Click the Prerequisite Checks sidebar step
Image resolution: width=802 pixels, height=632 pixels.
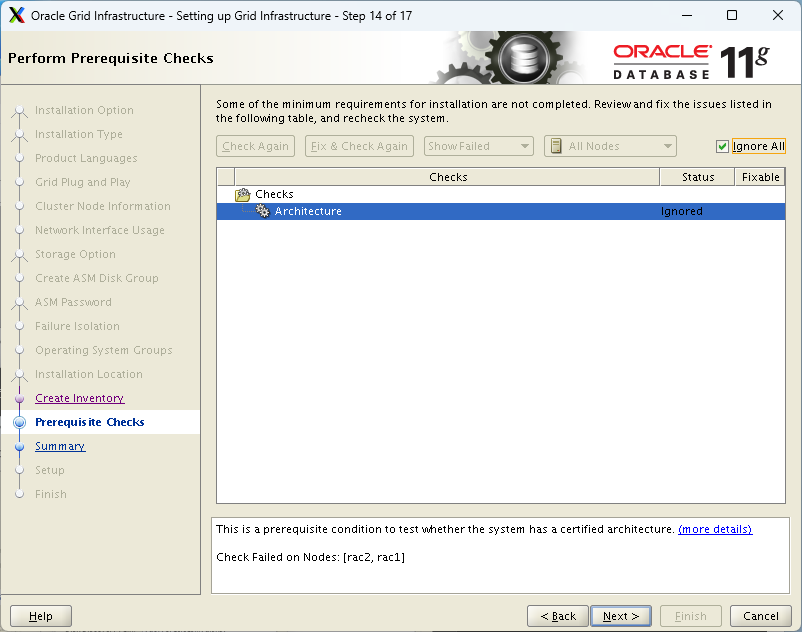90,422
